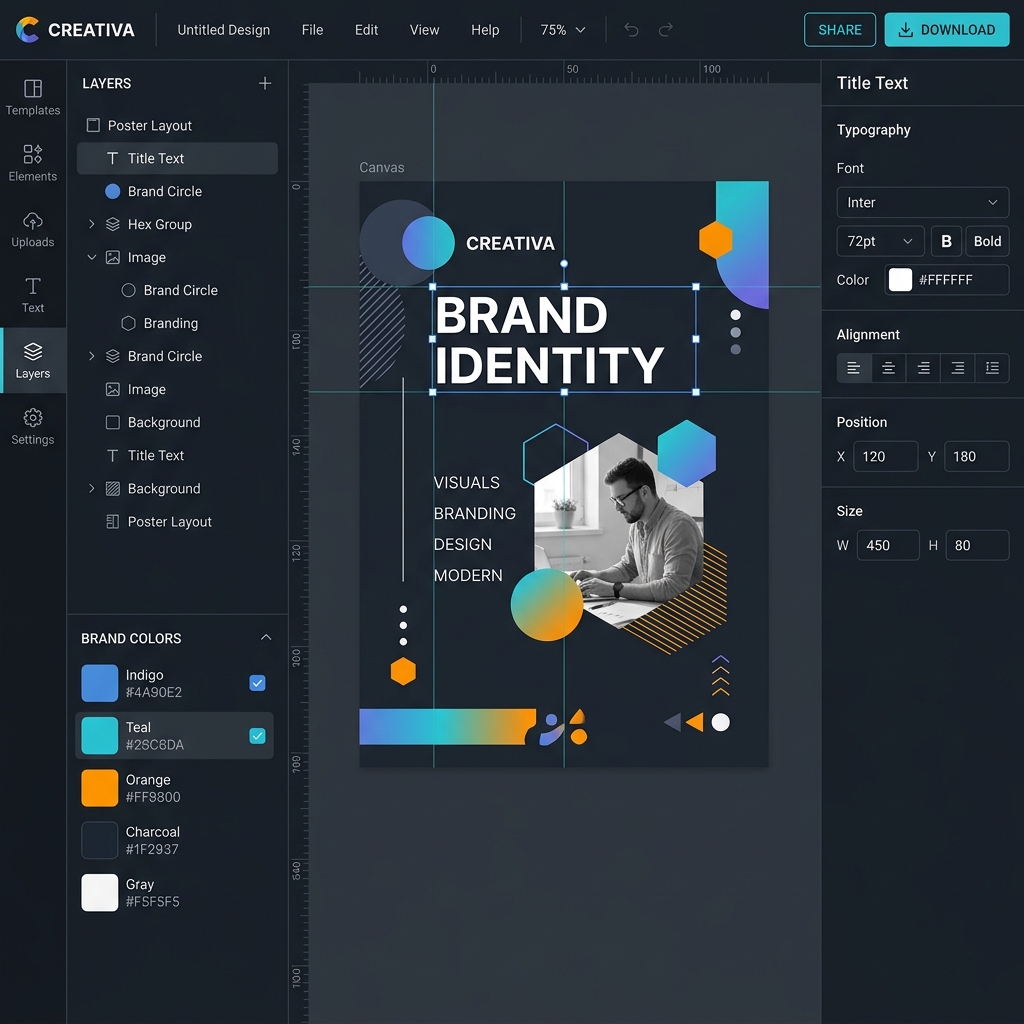Toggle the Indigo brand color checkbox
The width and height of the screenshot is (1024, 1024).
tap(257, 683)
